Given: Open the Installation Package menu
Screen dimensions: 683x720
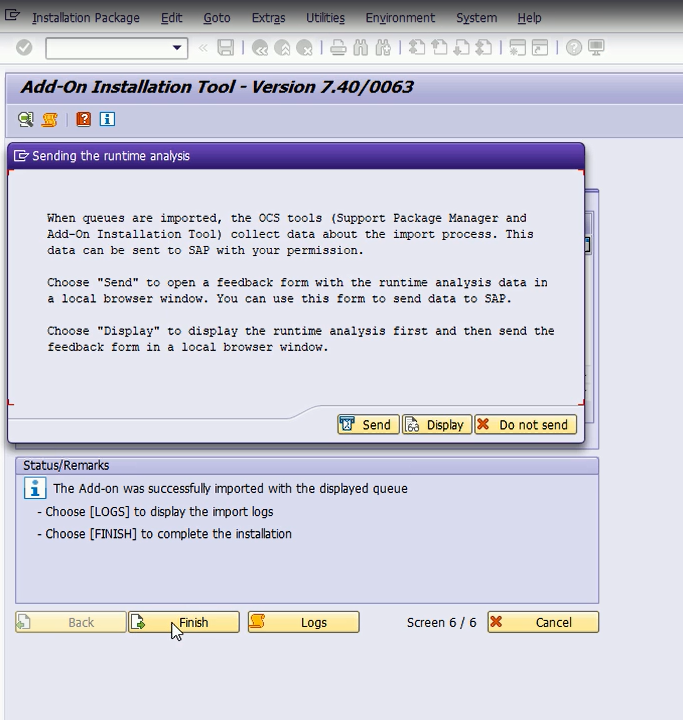Looking at the screenshot, I should coord(86,18).
